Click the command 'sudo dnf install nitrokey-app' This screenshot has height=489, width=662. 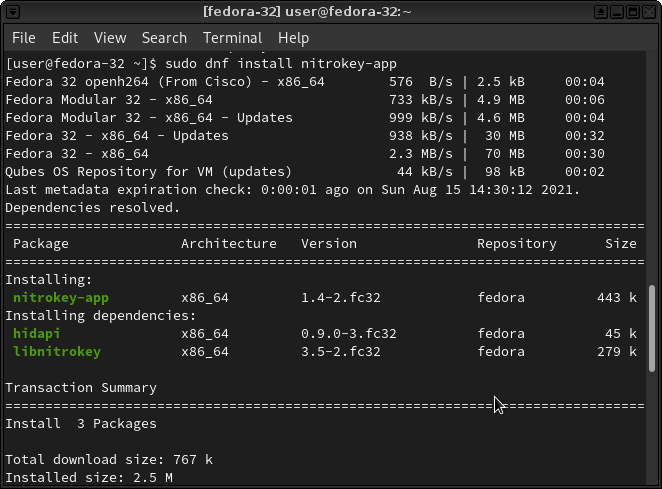[281, 64]
